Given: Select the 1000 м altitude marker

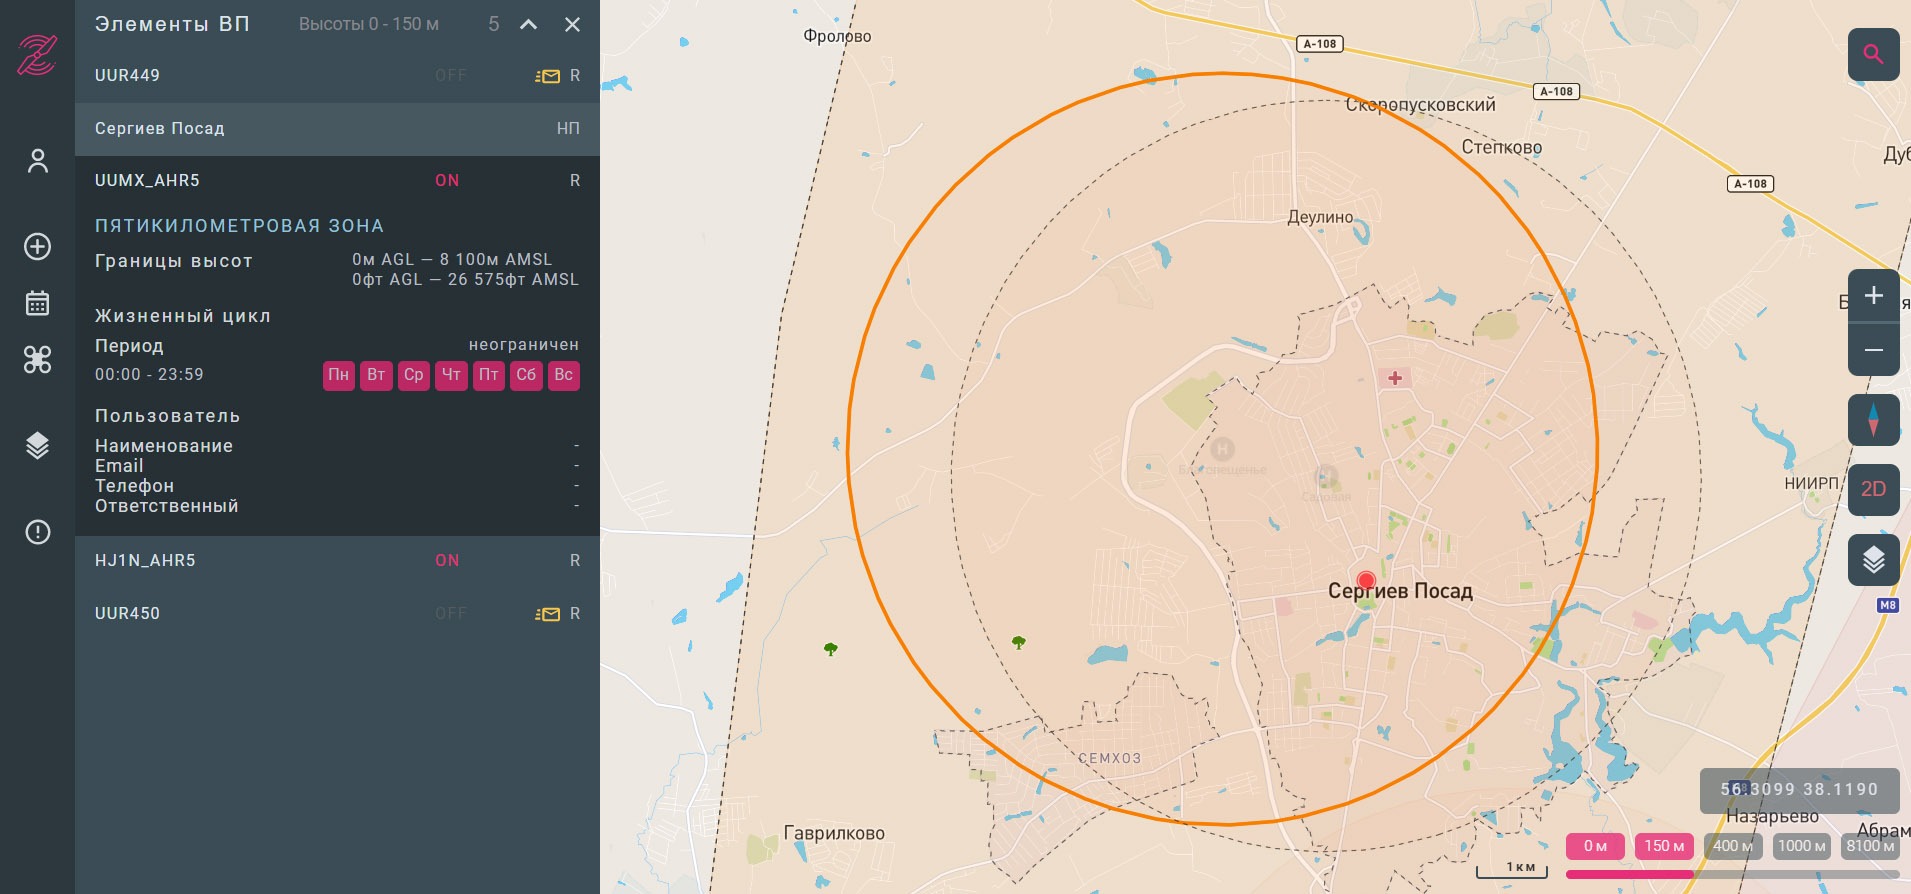Looking at the screenshot, I should click(1802, 846).
